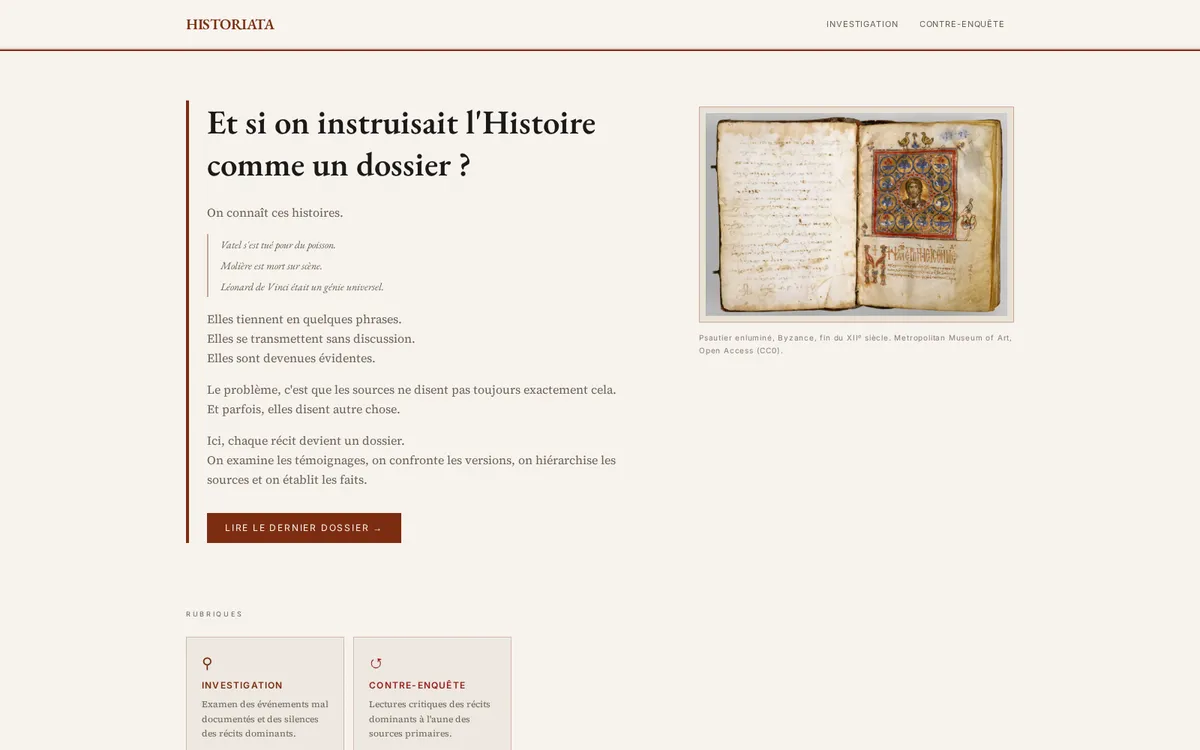Open the Contre-enquête card title
This screenshot has width=1200, height=750.
click(x=417, y=685)
